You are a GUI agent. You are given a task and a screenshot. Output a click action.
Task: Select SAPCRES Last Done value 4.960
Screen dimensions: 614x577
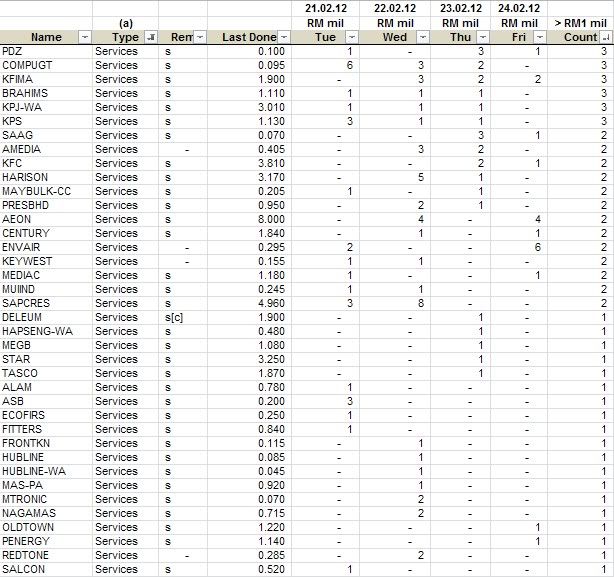(249, 303)
